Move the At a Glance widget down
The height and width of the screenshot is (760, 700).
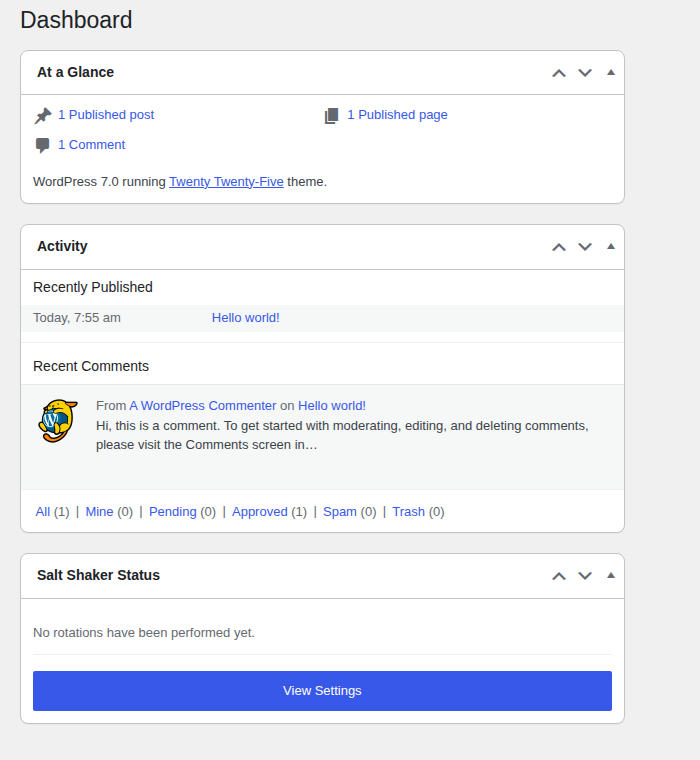pos(585,73)
